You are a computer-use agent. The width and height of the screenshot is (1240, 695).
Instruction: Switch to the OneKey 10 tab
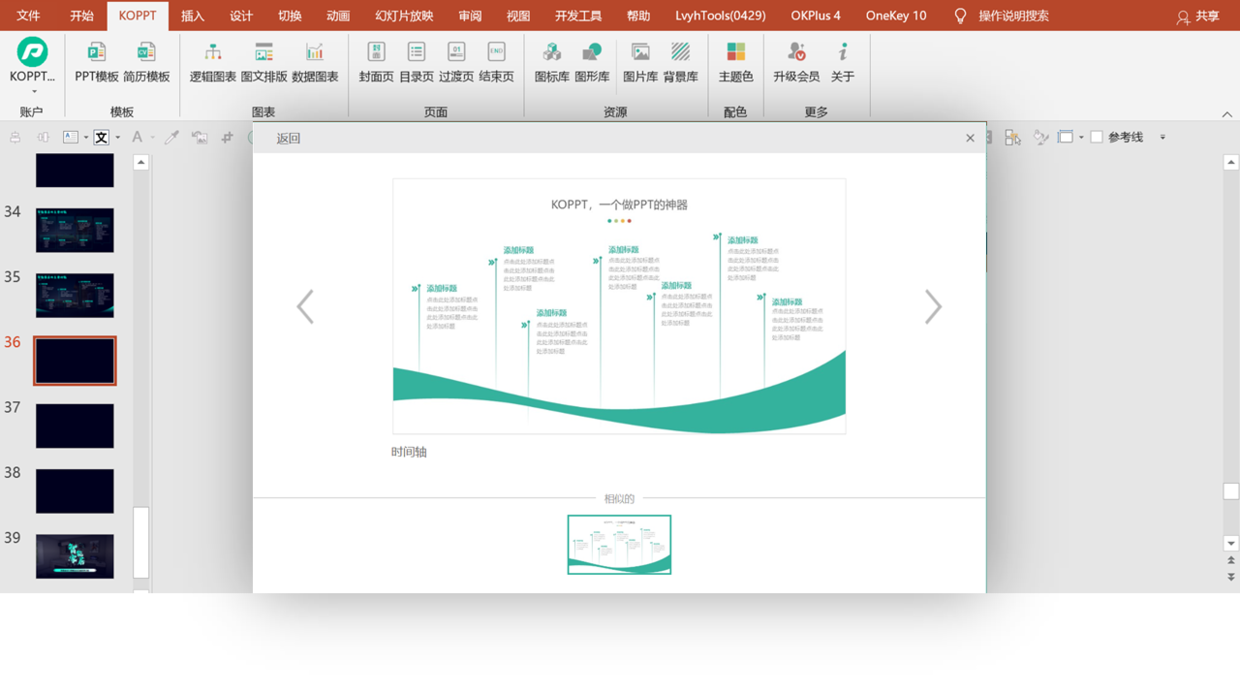click(x=896, y=16)
